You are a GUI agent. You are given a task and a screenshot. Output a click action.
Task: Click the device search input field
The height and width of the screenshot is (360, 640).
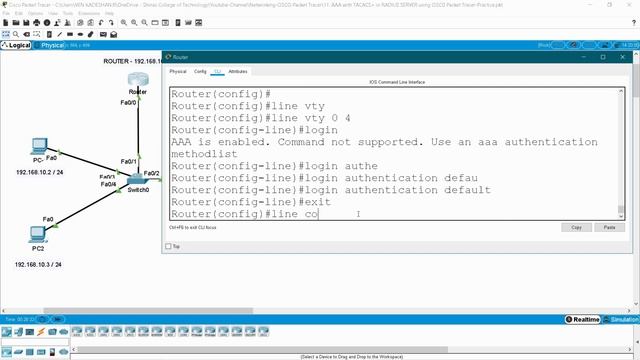(x=35, y=342)
